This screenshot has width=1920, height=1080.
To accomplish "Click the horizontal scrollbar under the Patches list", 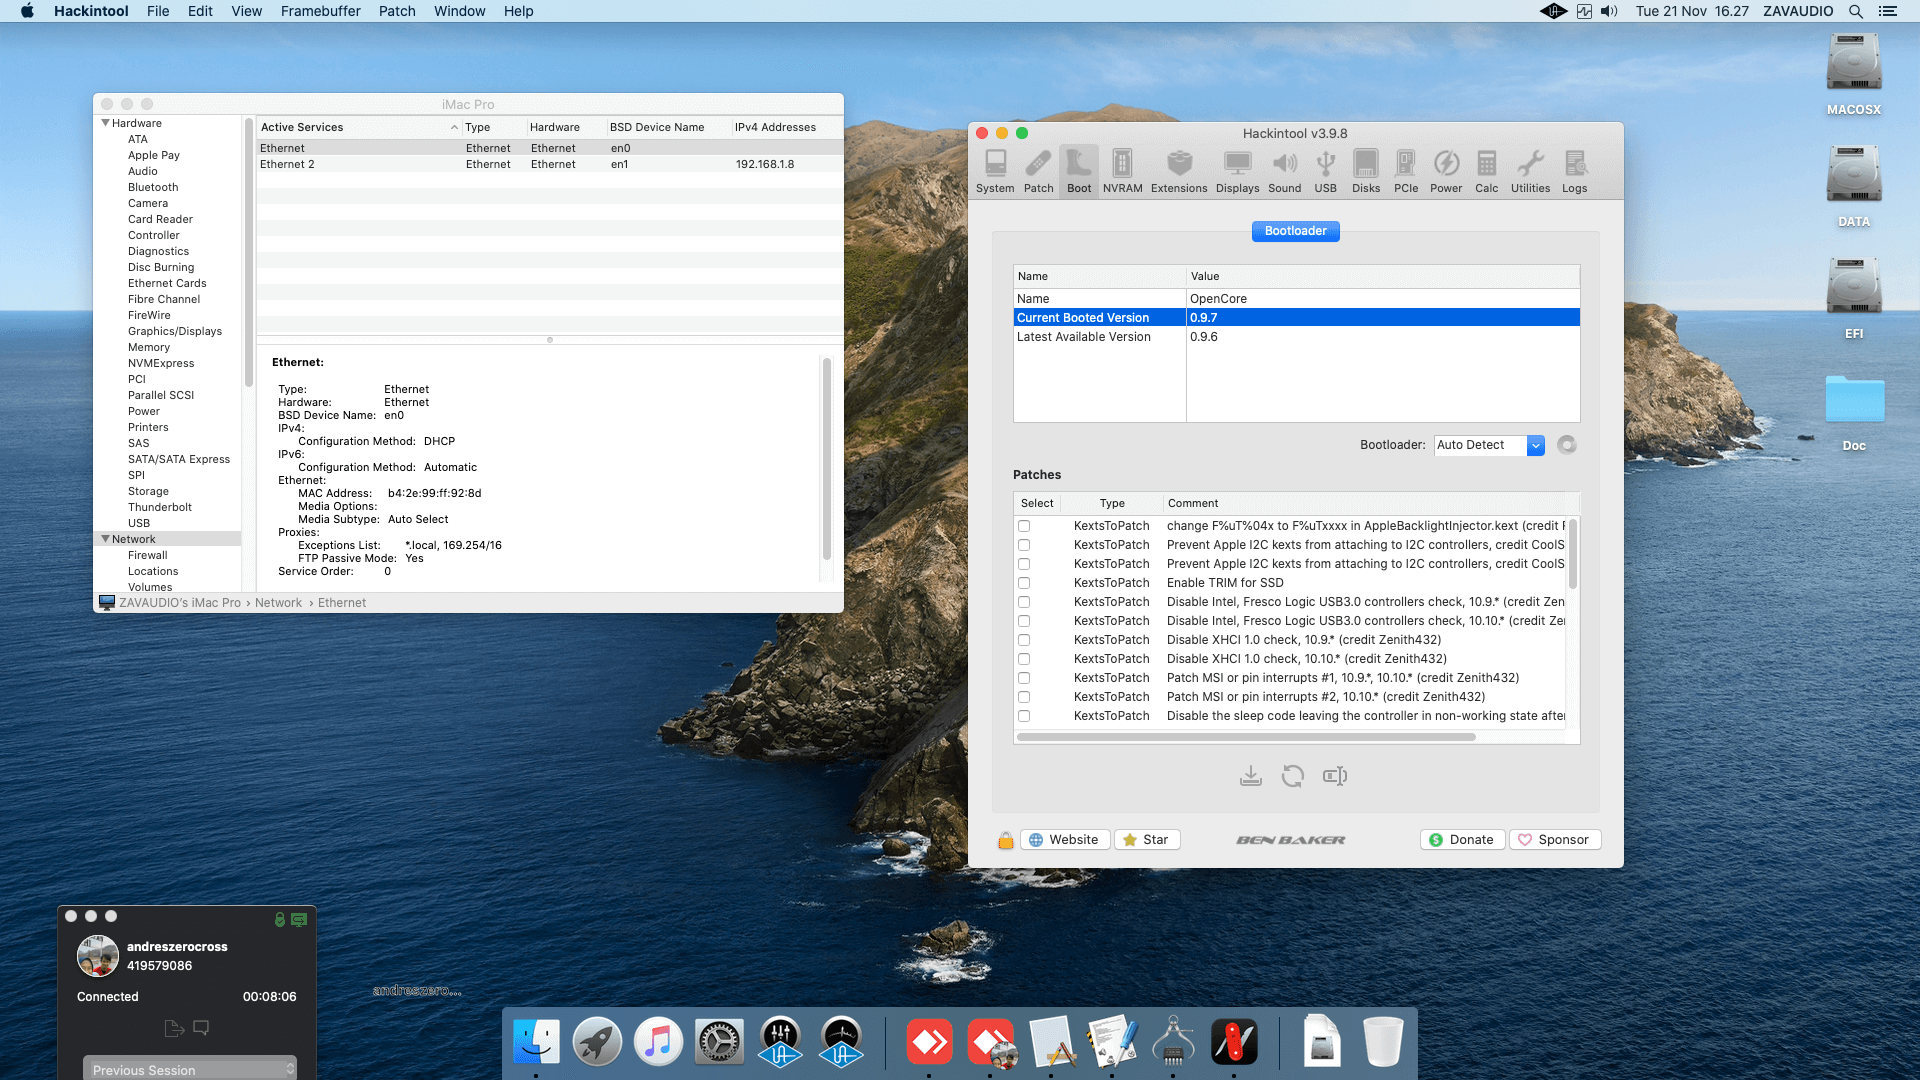I will click(x=1246, y=737).
